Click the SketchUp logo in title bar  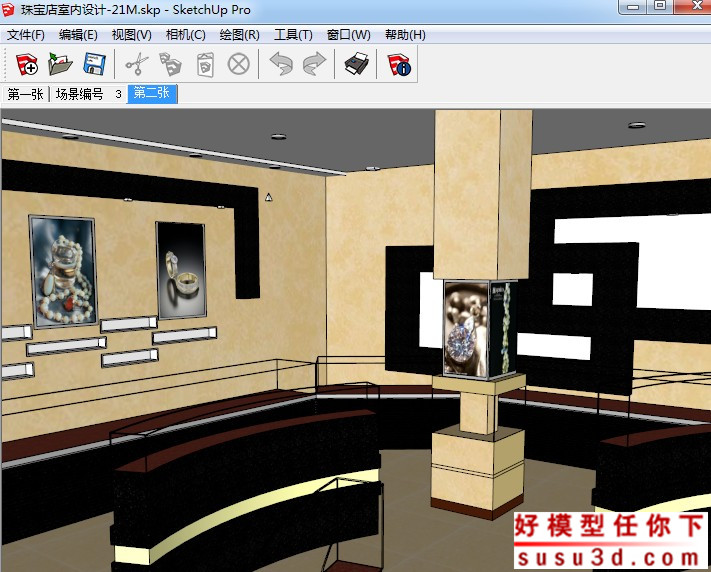pos(8,9)
